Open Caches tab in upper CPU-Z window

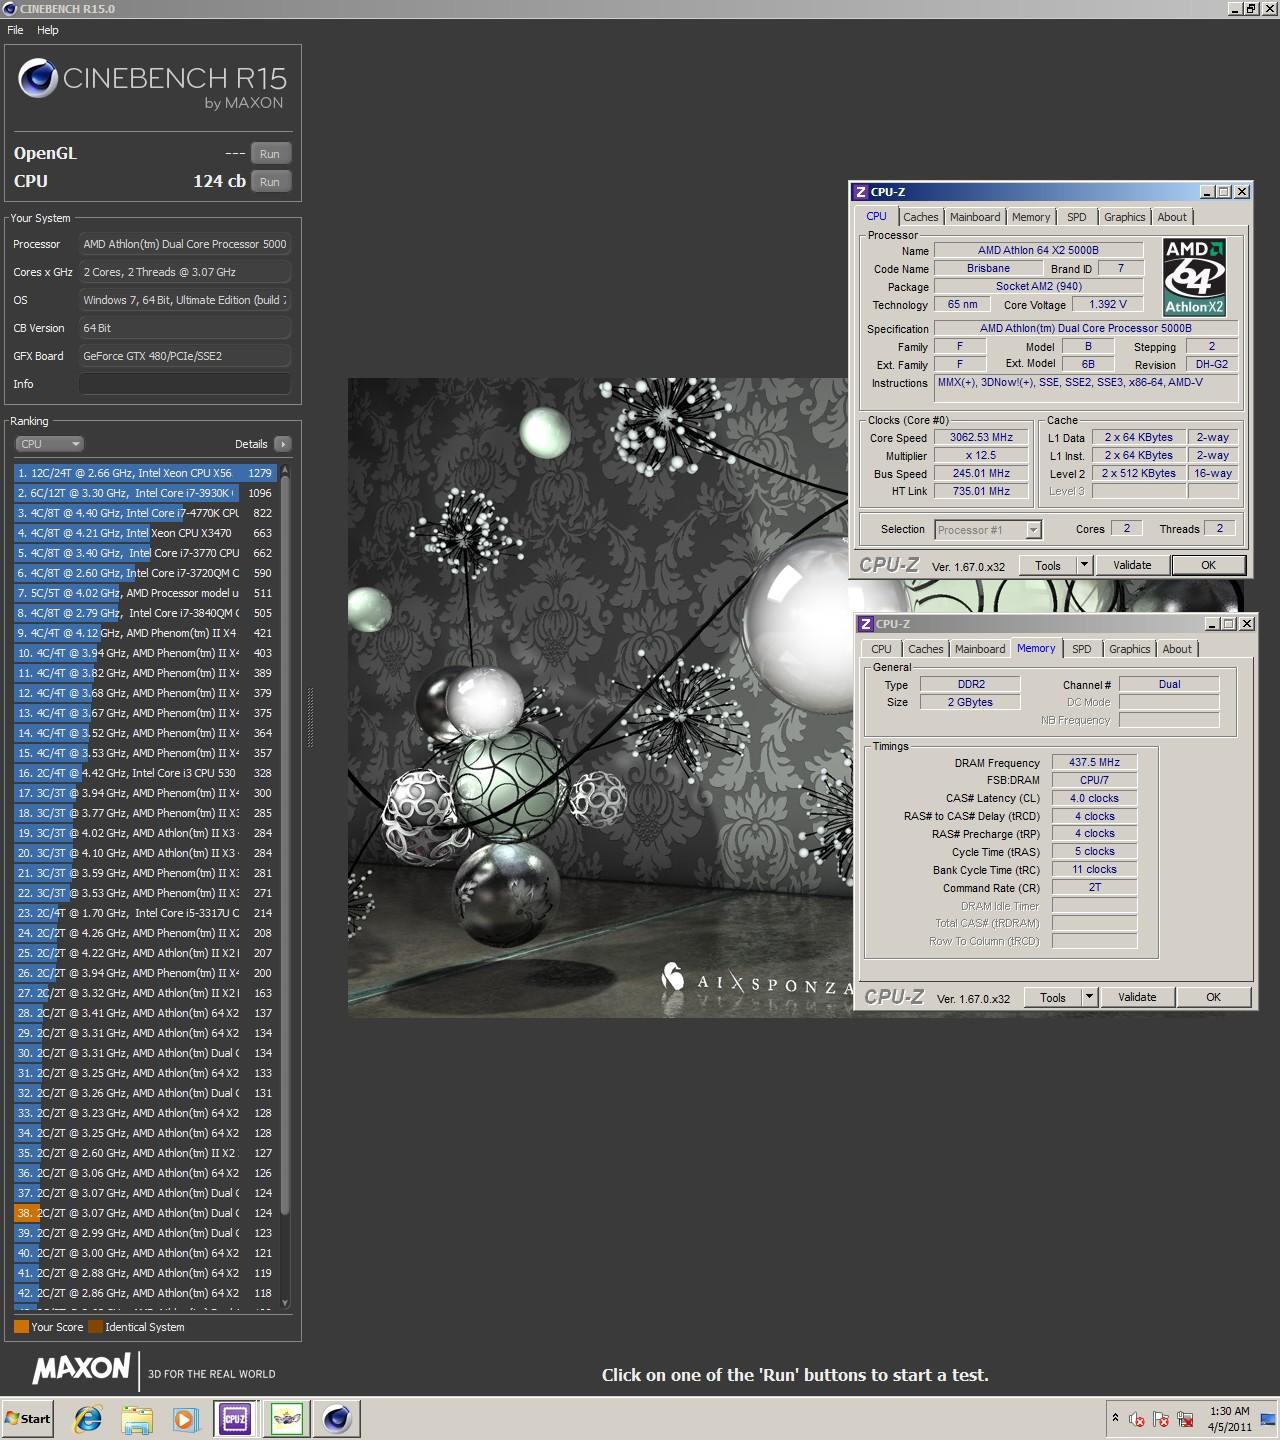coord(921,217)
